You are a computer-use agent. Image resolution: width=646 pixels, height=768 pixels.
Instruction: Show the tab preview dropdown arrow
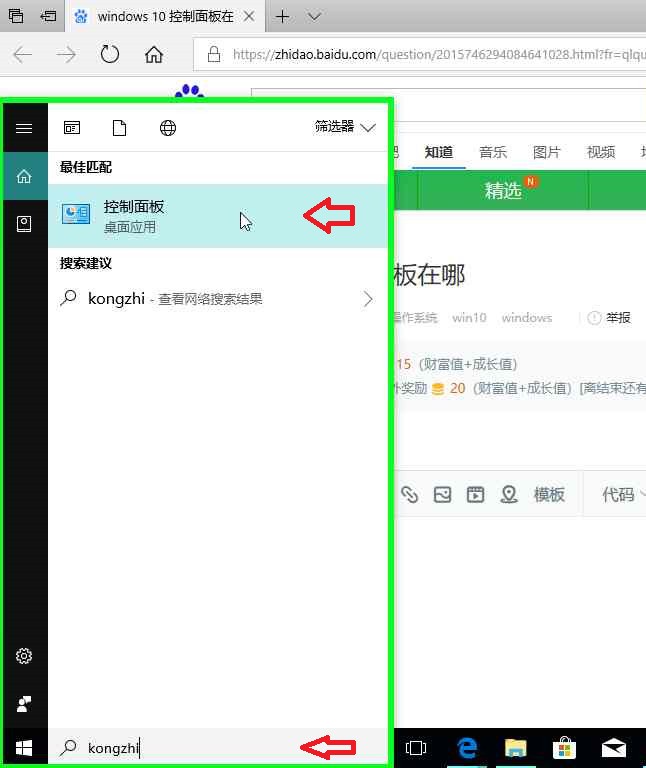click(x=314, y=17)
